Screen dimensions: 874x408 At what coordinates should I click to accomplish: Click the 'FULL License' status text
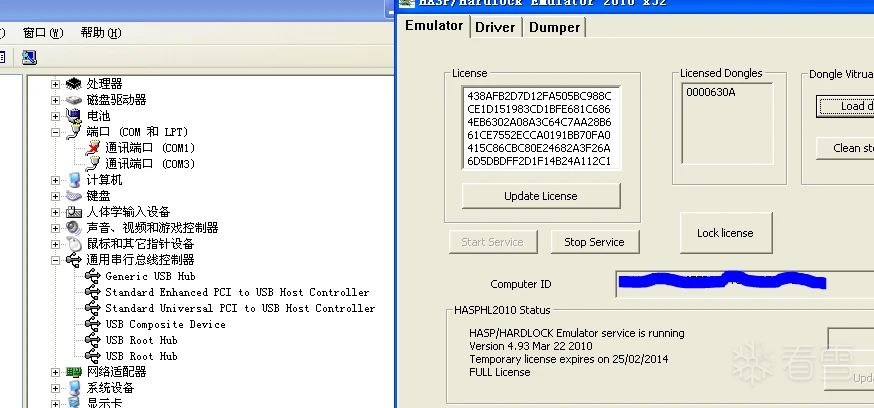point(500,372)
